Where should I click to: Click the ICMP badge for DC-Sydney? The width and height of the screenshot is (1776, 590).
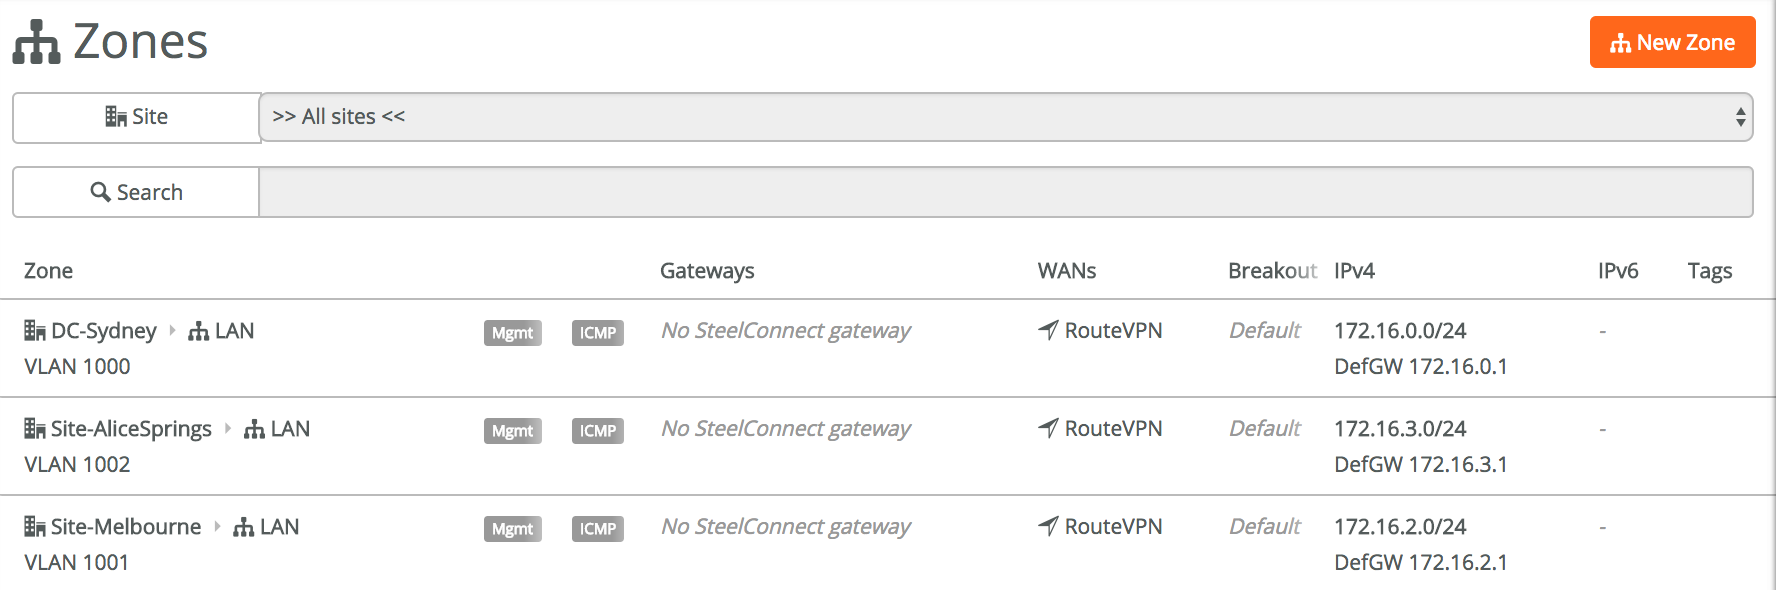597,333
